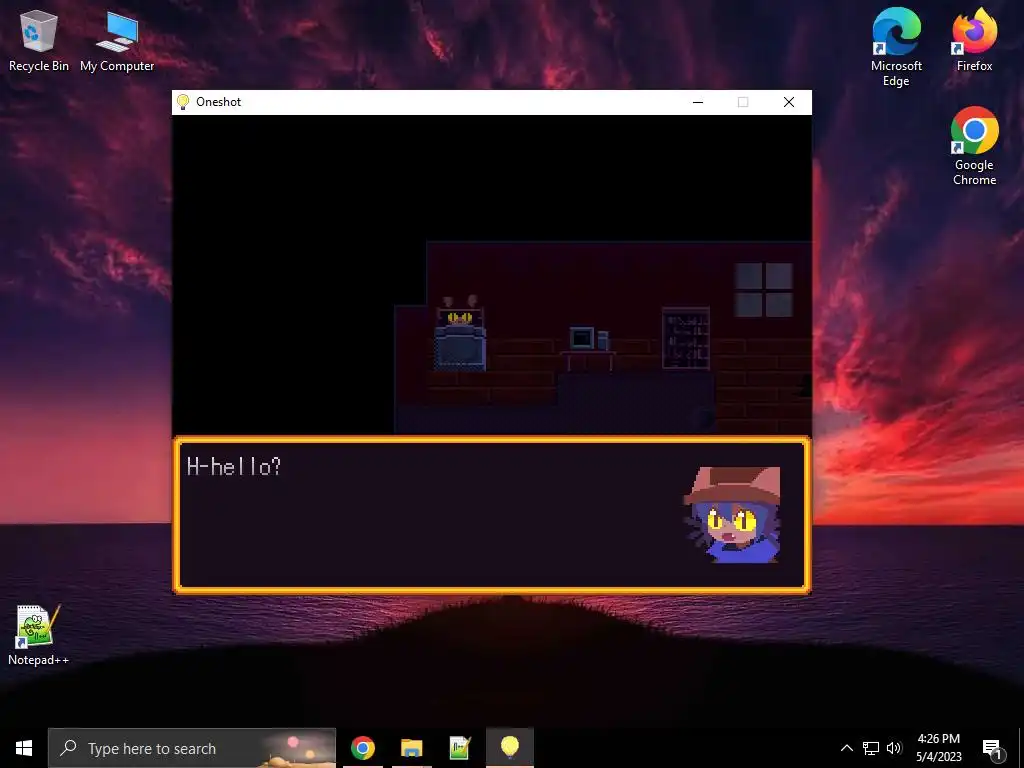Screen dimensions: 1024x768
Task: Show hidden system tray icons
Action: point(846,748)
